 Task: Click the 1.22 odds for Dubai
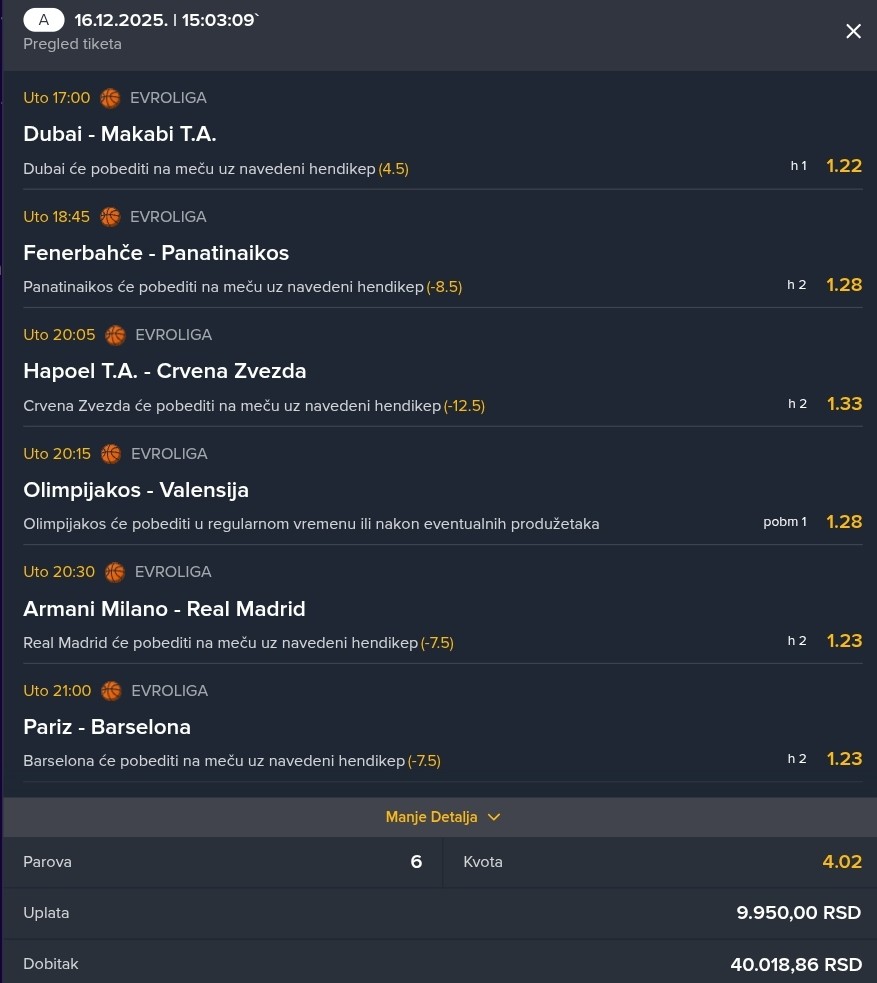(843, 166)
